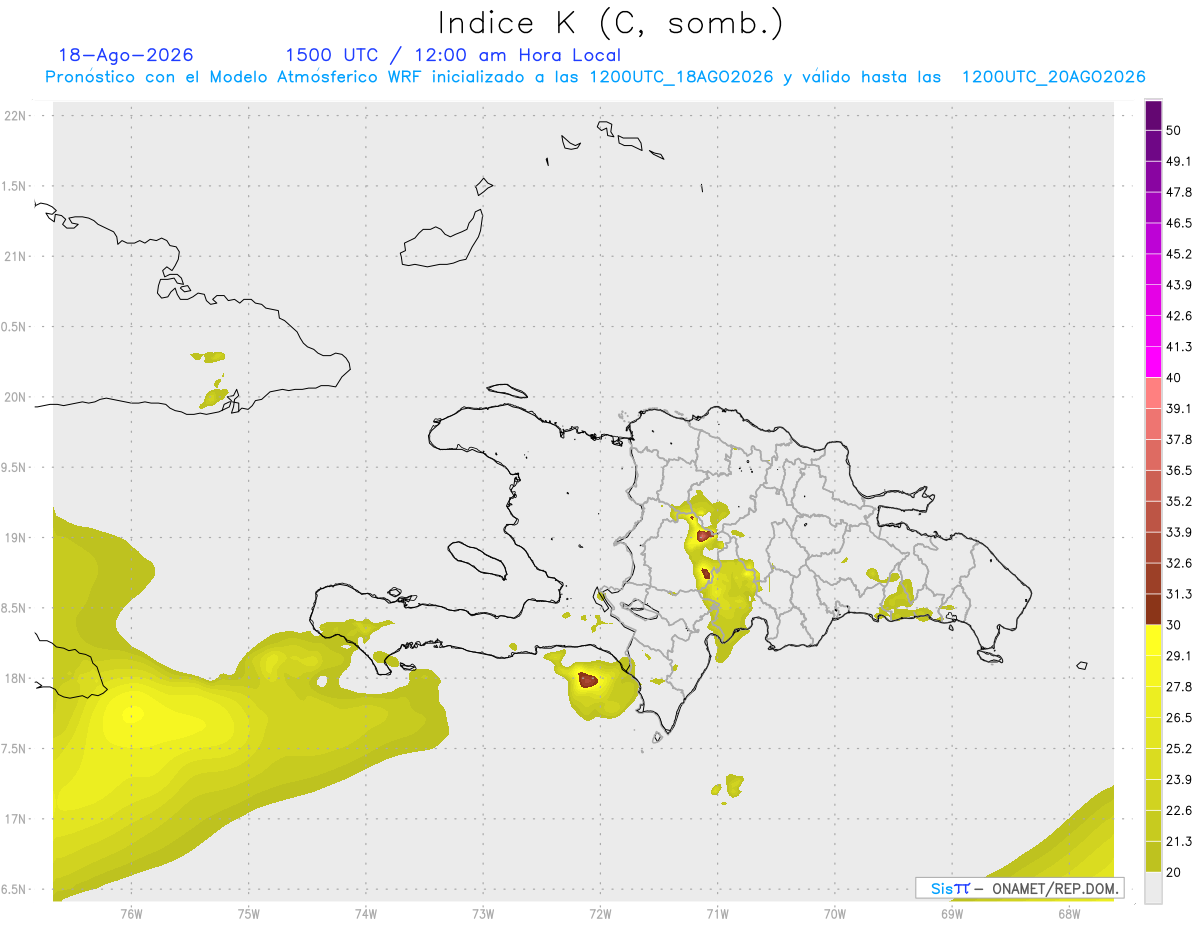Click the "18N" latitude label
This screenshot has width=1200, height=927.
point(15,678)
